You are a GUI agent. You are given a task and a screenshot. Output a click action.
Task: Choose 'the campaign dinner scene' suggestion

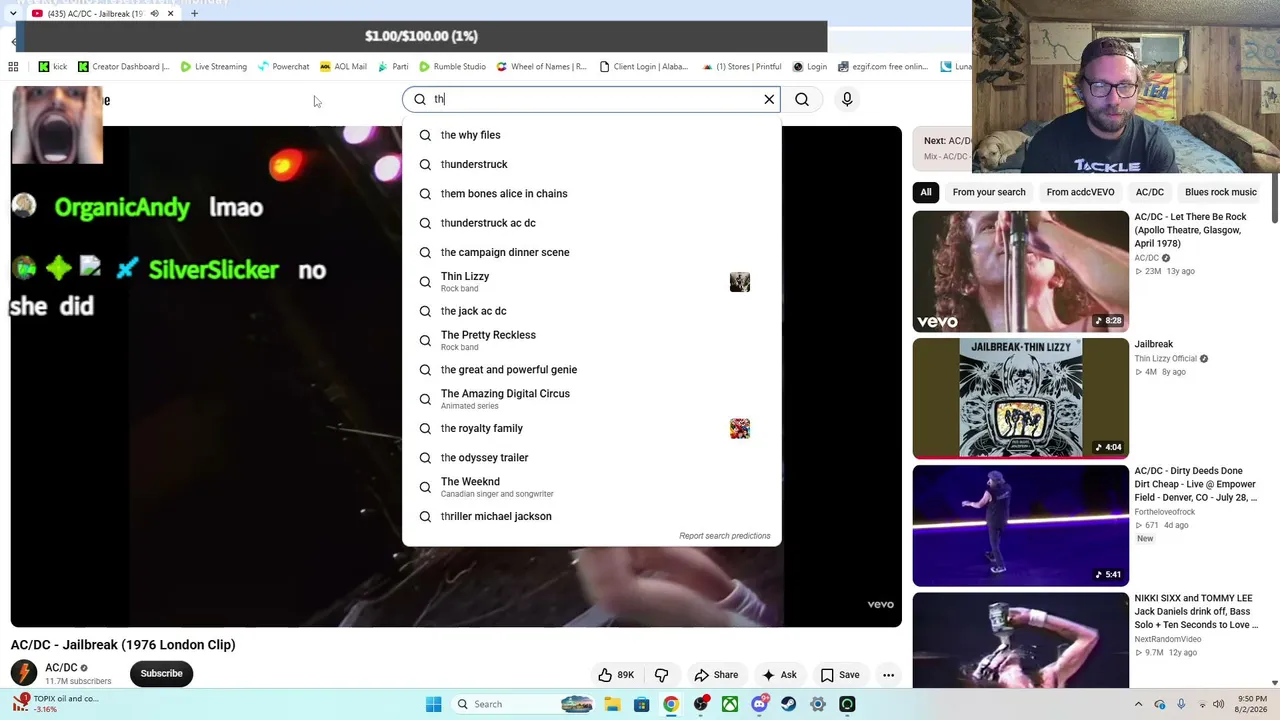click(591, 252)
